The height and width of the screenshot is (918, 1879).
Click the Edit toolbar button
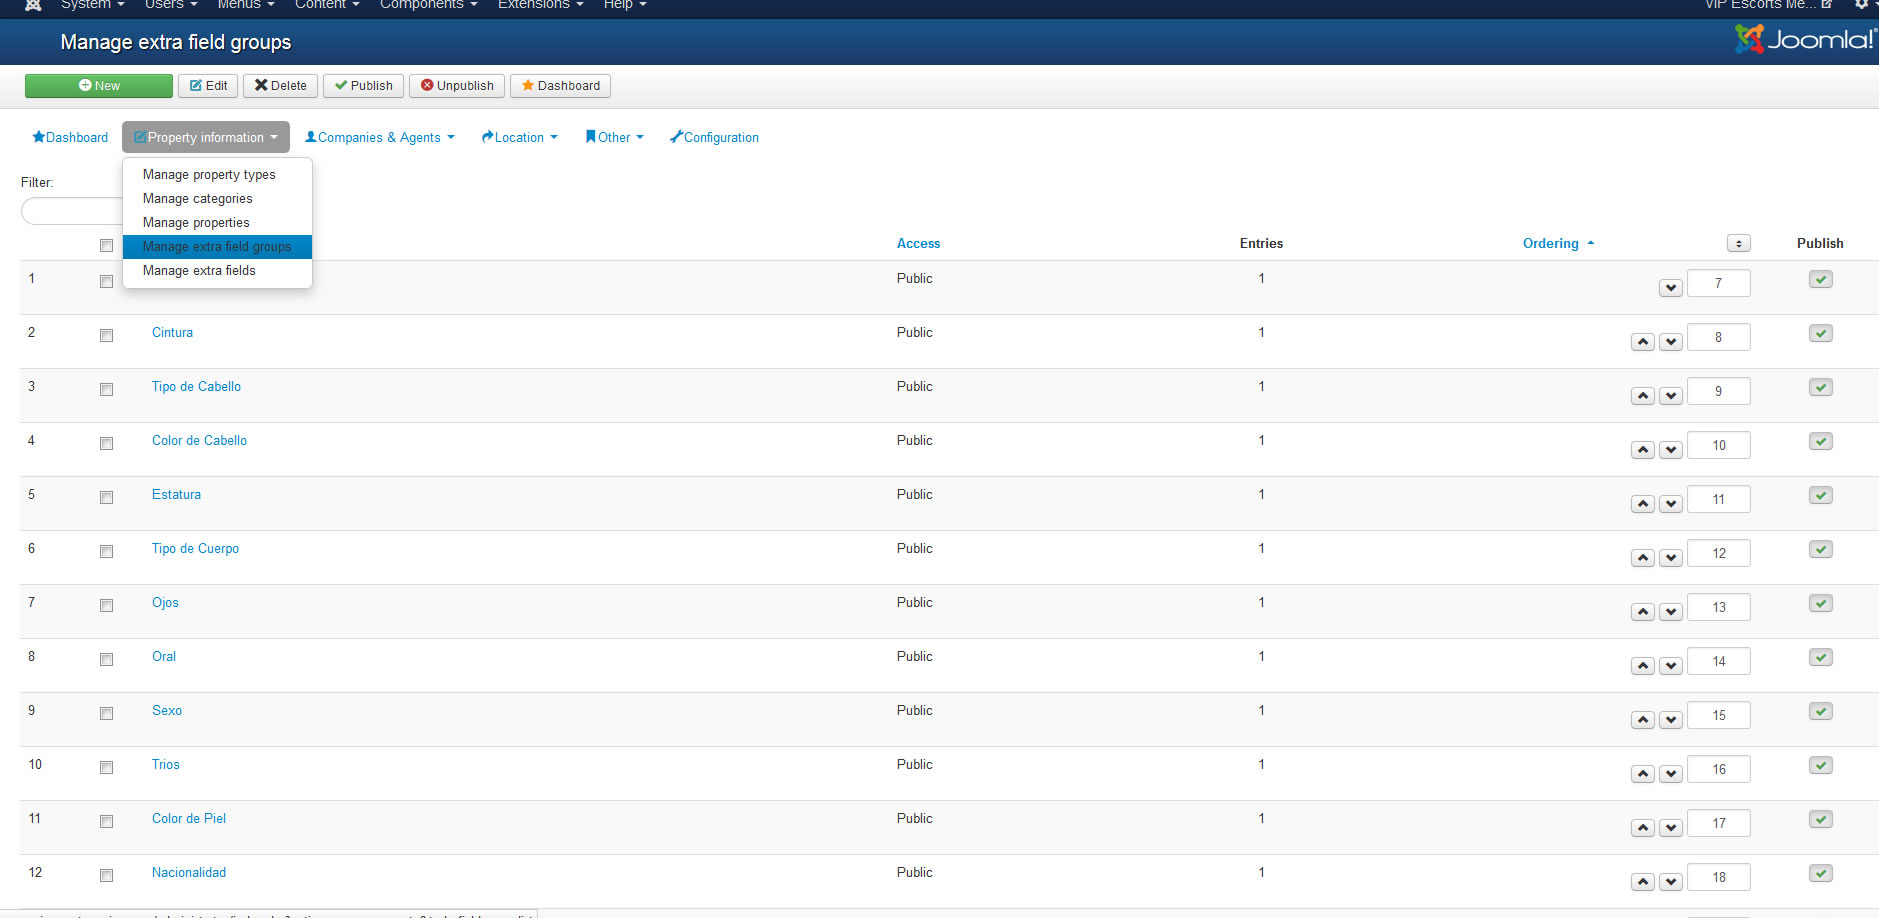tap(208, 86)
